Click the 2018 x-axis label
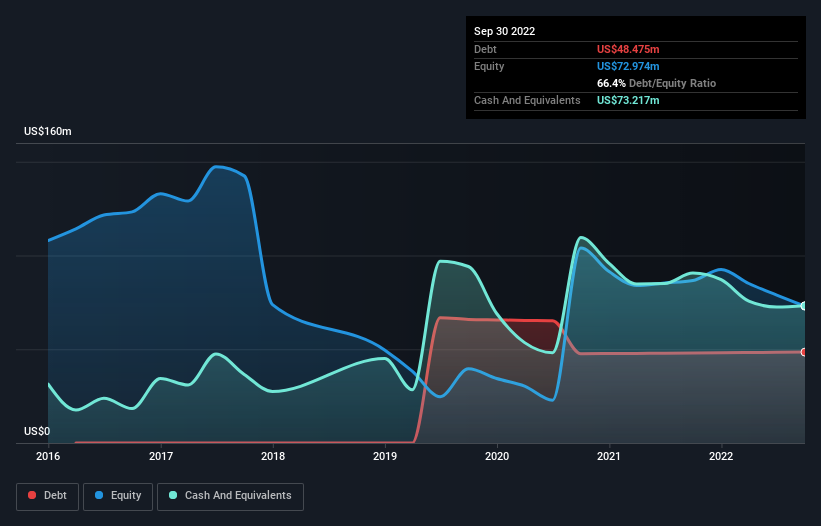The height and width of the screenshot is (526, 821). (273, 456)
